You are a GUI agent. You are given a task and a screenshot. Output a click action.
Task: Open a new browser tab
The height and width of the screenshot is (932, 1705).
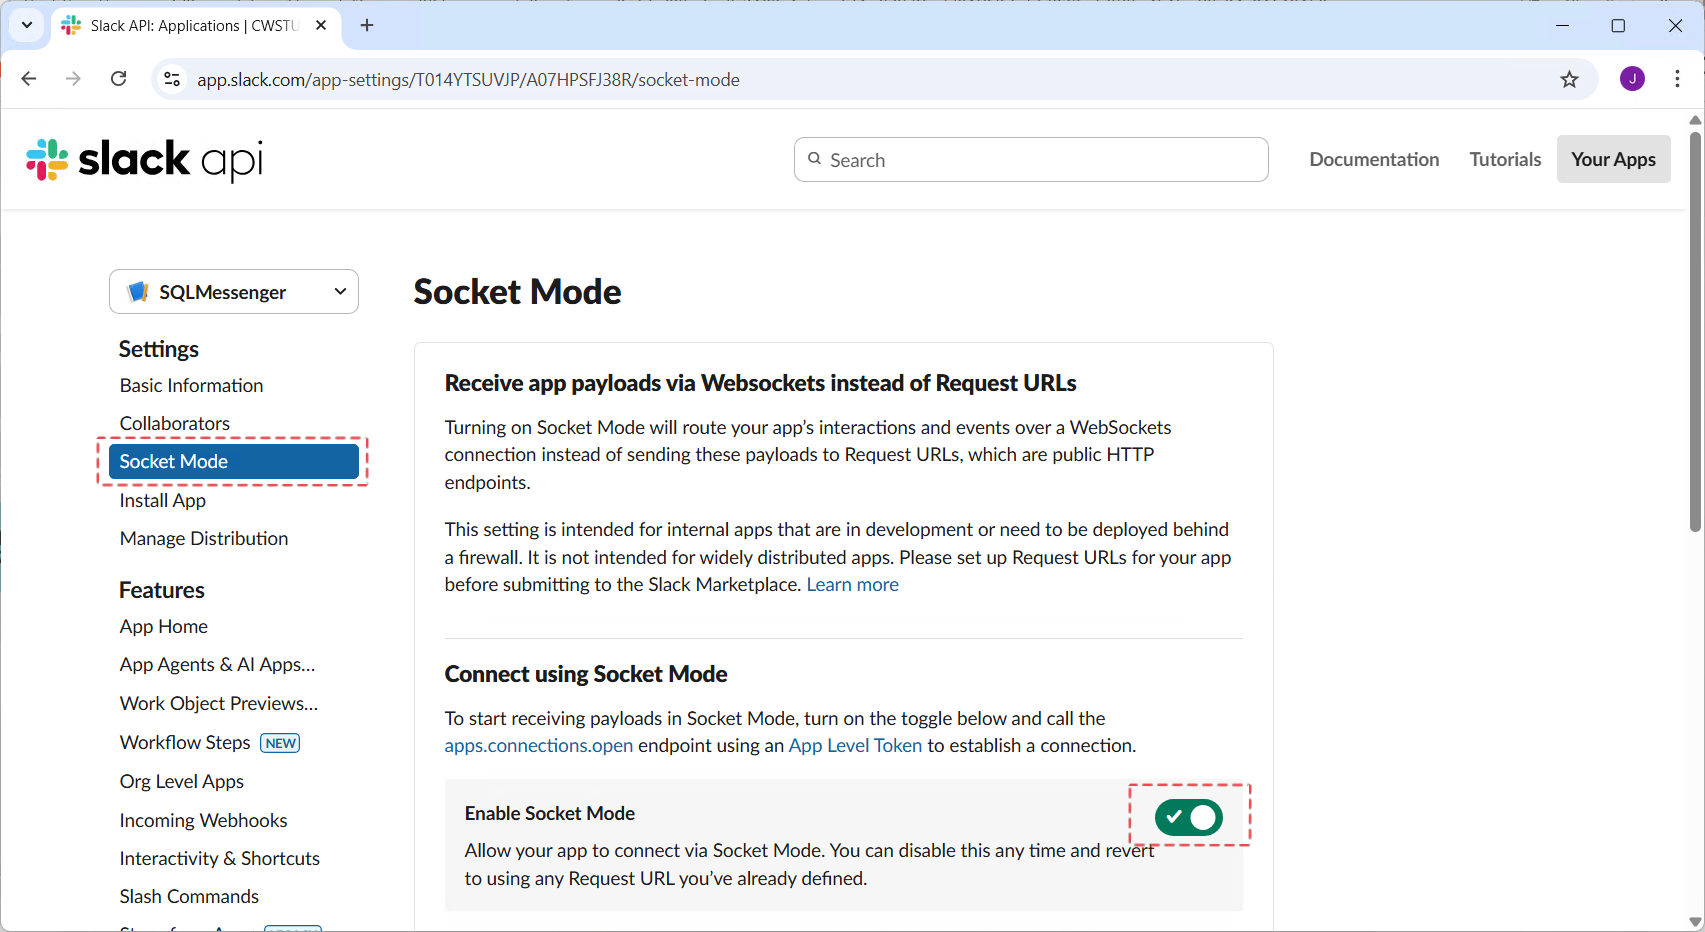click(367, 25)
